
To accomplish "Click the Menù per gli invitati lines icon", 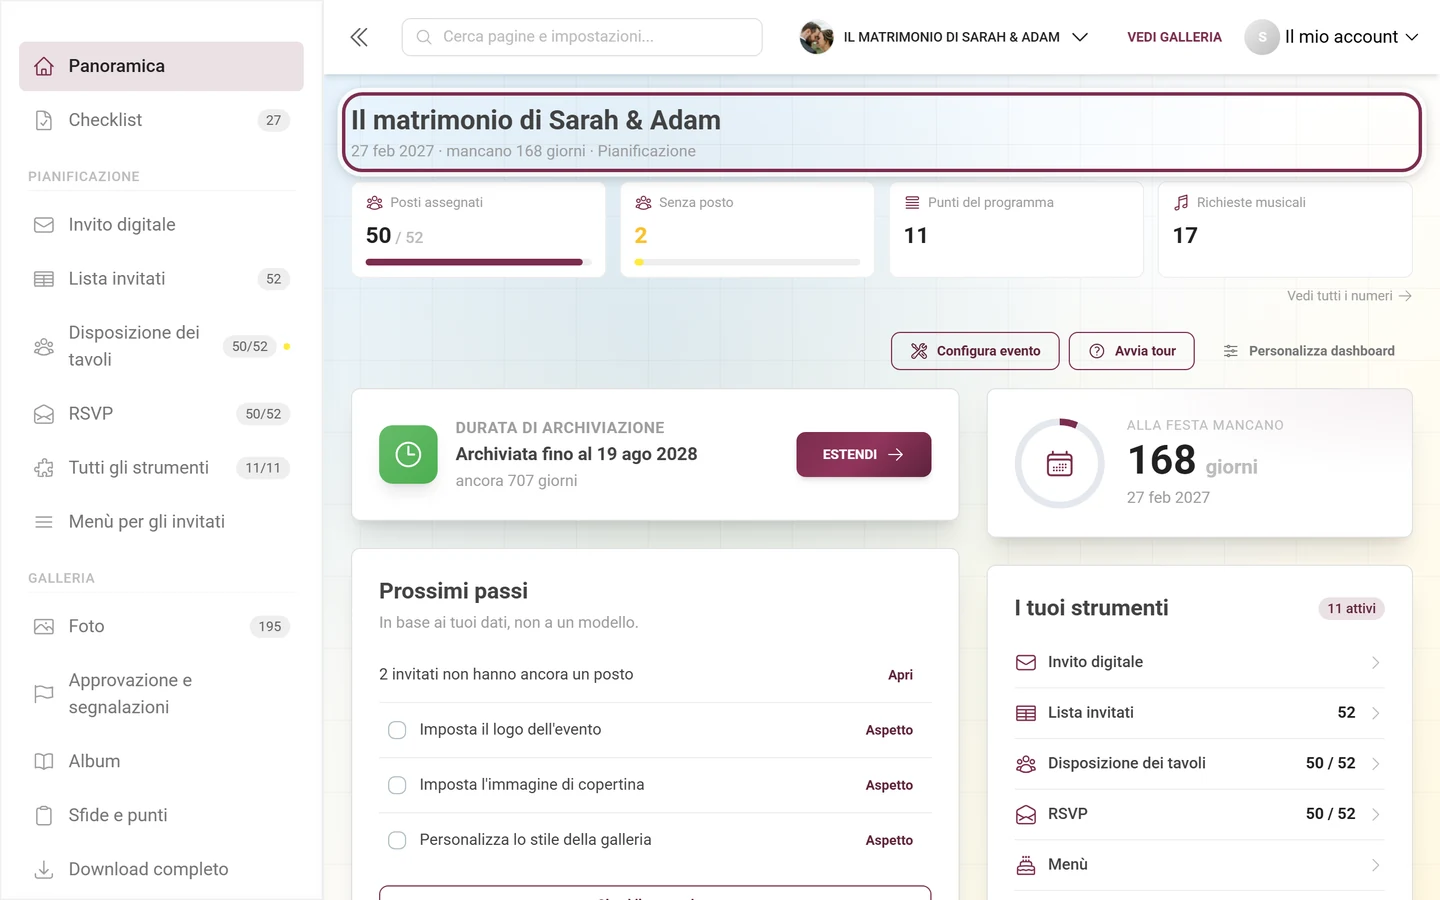I will pos(44,522).
